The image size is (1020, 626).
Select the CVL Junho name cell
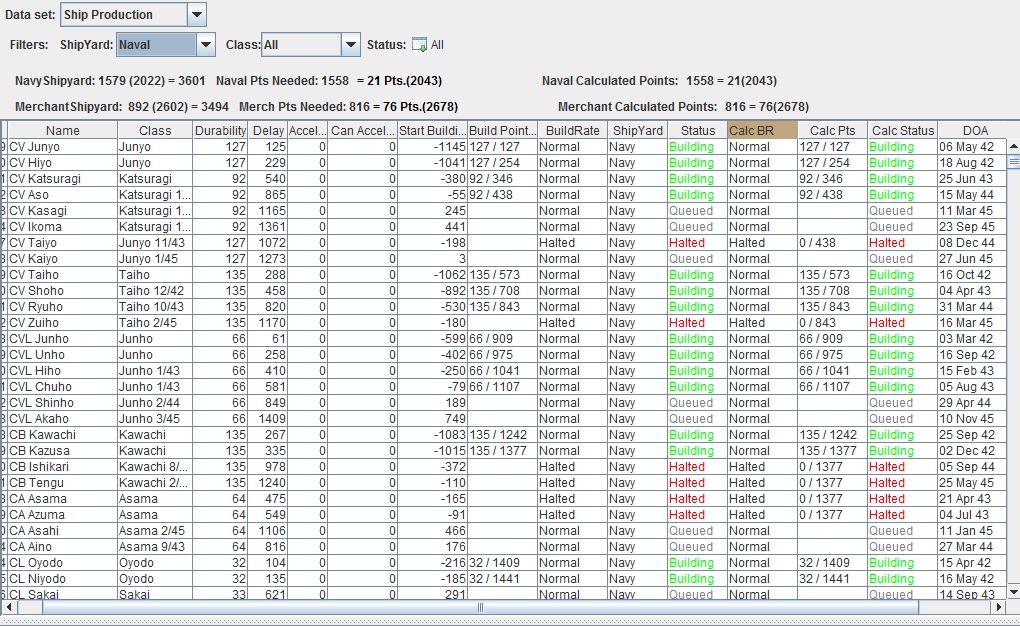(x=62, y=339)
